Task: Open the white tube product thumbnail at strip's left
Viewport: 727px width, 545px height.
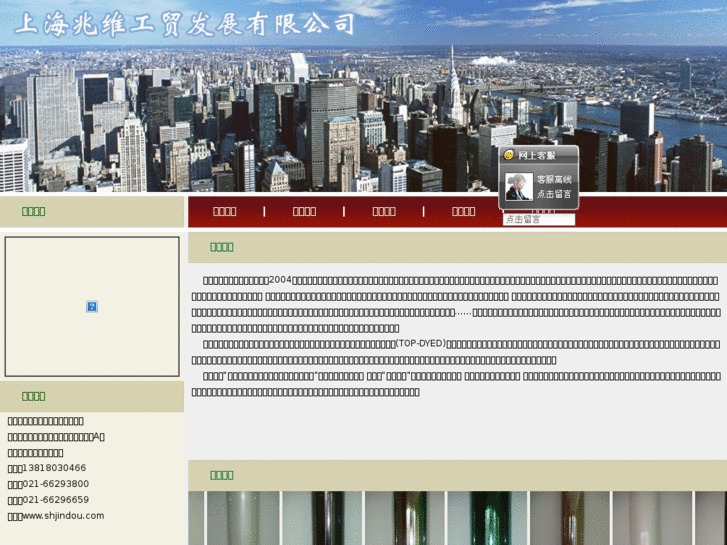Action: [243, 518]
